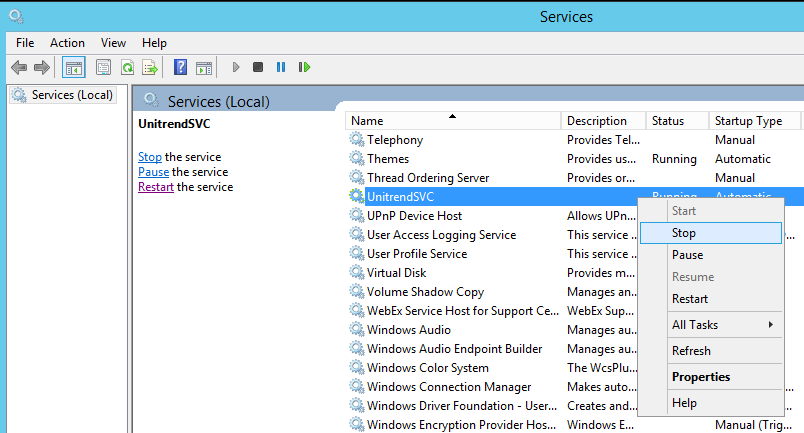Select the Virtual Disk service
Image resolution: width=804 pixels, height=433 pixels.
(x=491, y=272)
